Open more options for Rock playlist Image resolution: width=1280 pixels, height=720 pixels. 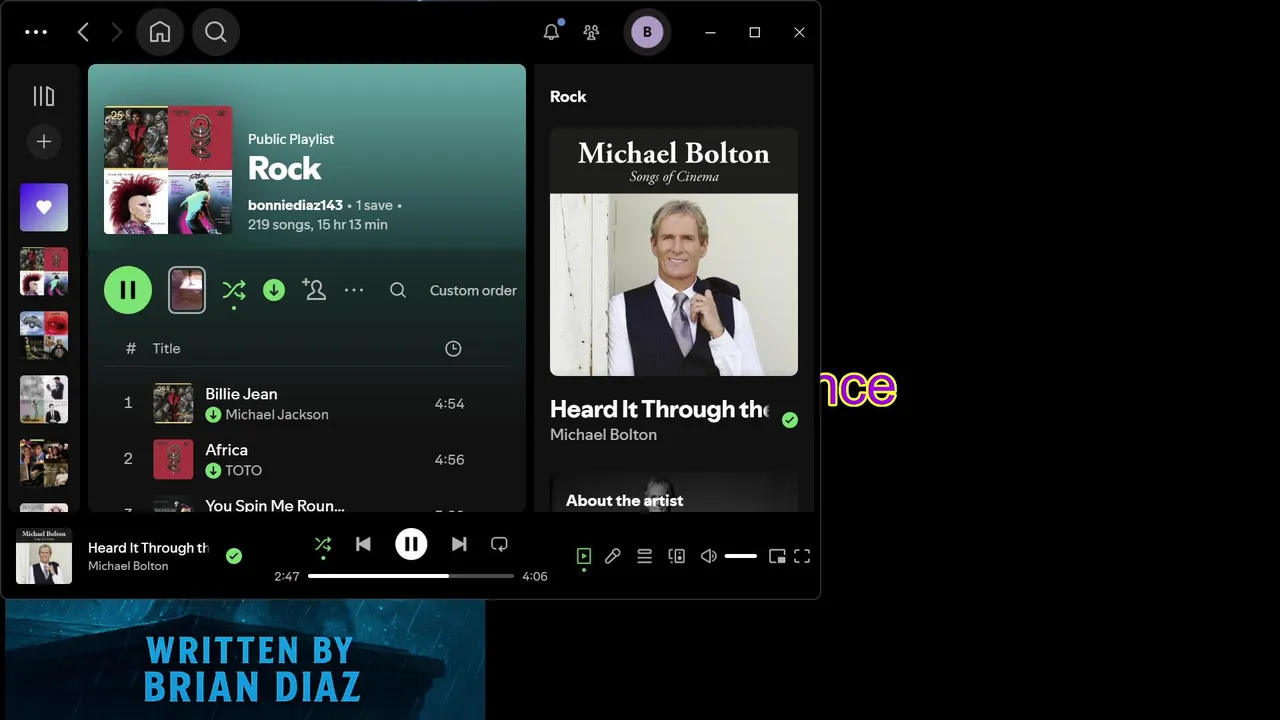coord(354,290)
